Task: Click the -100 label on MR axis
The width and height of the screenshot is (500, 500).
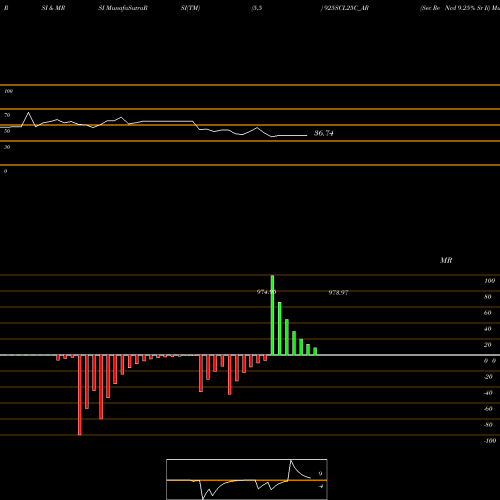Action: coord(490,441)
